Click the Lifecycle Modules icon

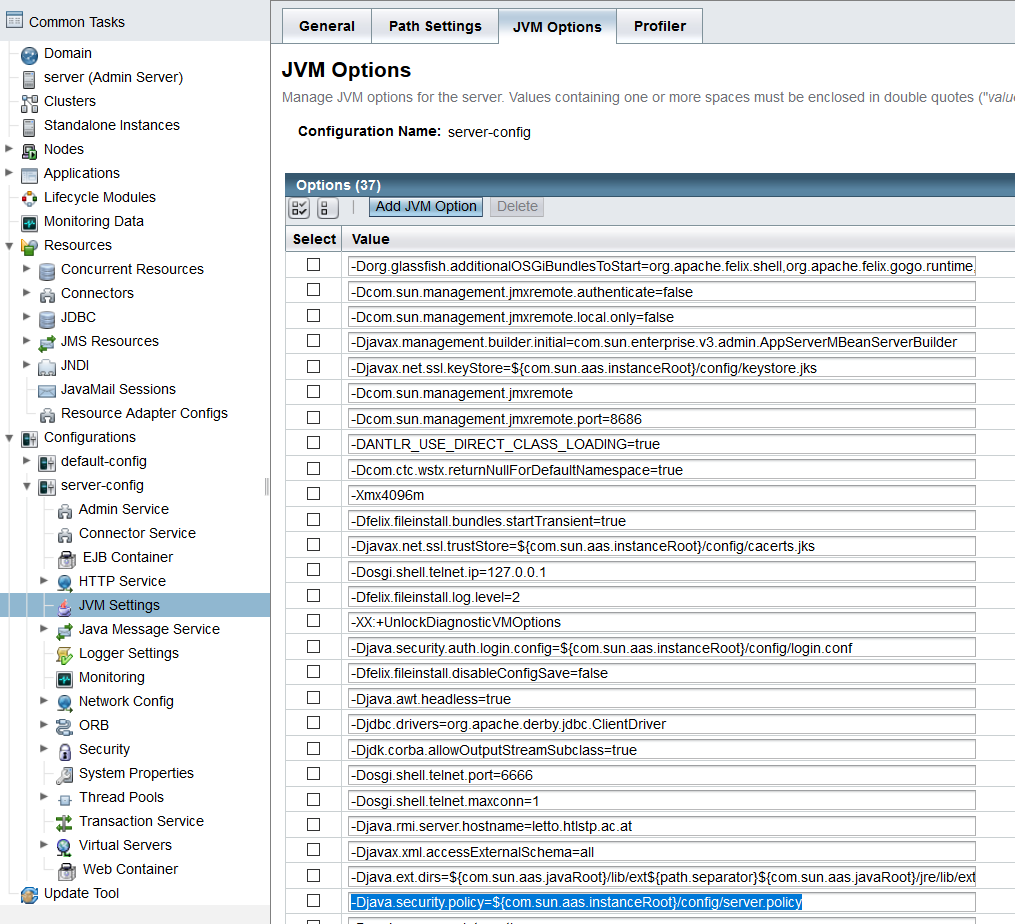29,198
